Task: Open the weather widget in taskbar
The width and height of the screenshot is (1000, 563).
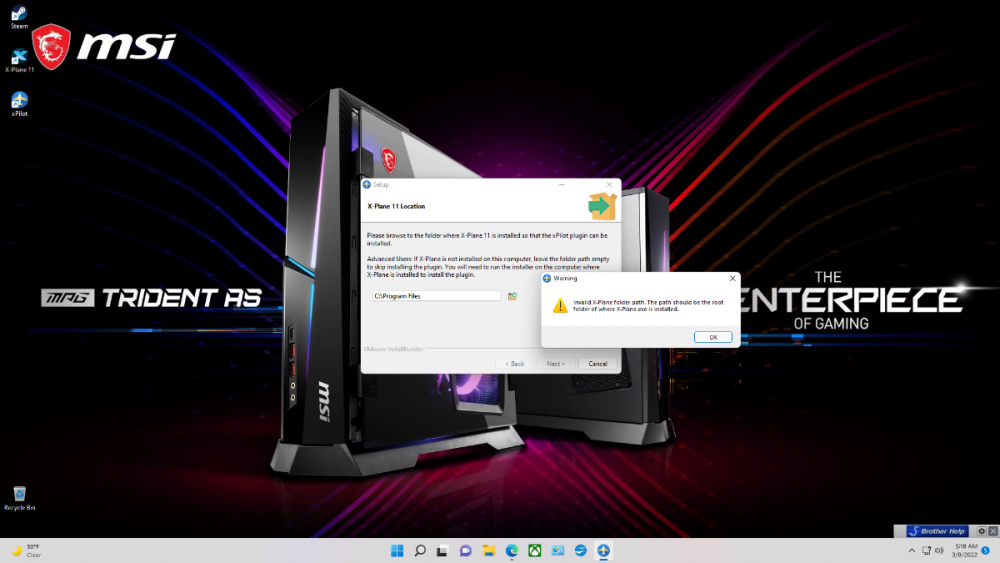Action: (27, 551)
